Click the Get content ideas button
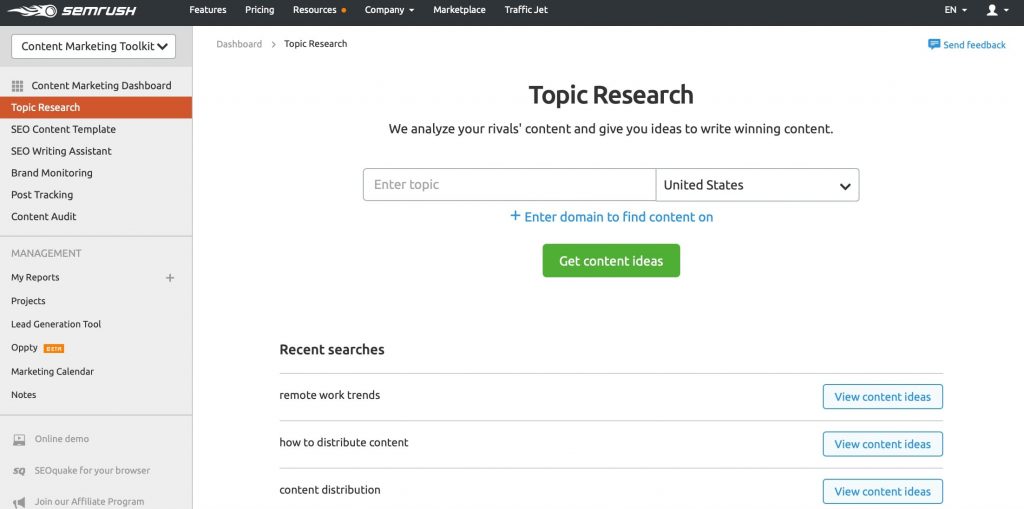 (611, 261)
